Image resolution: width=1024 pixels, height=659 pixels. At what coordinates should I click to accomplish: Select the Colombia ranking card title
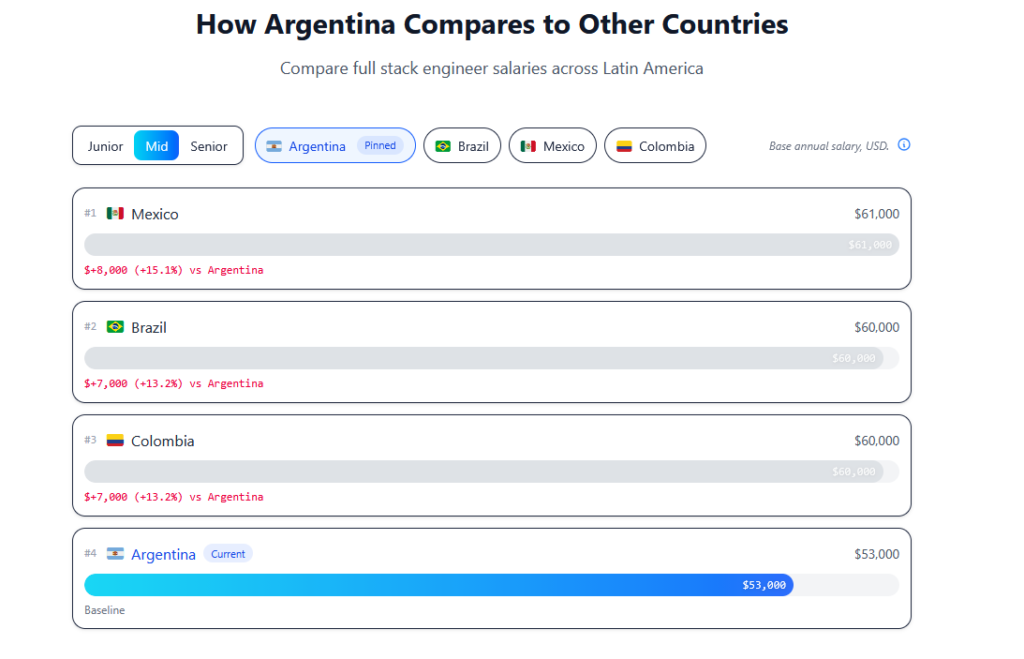(x=162, y=441)
